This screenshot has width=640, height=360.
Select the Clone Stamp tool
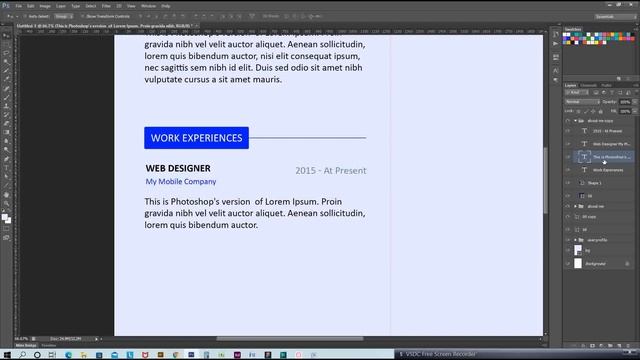tap(6, 106)
